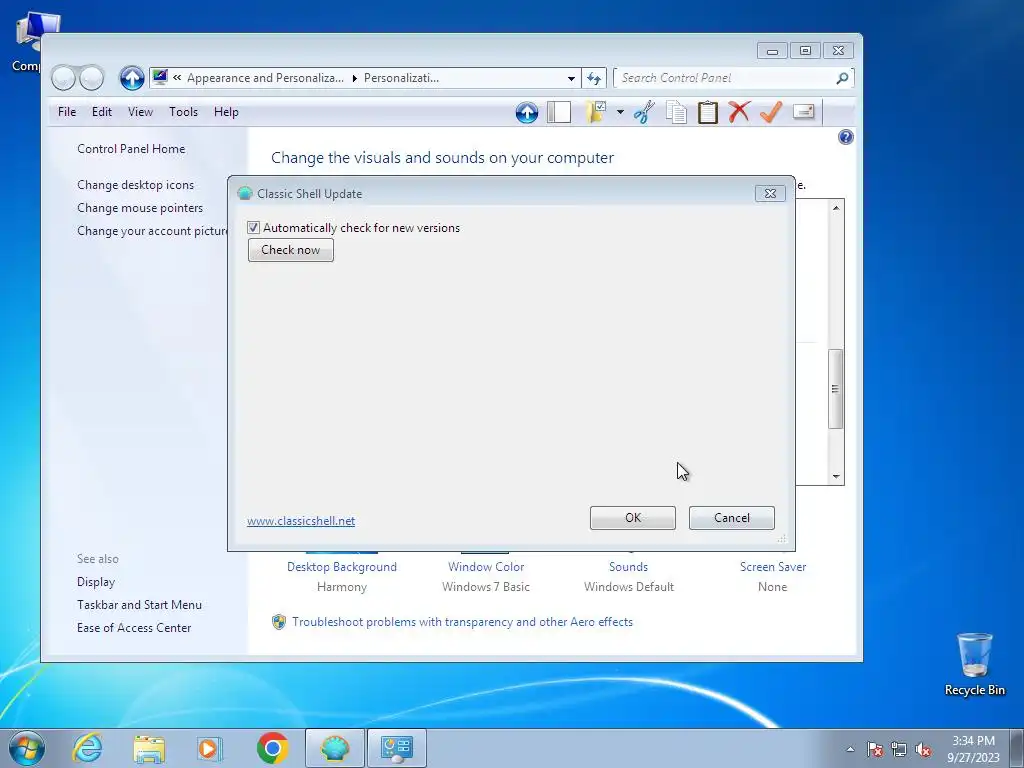Open the Tools menu

coord(184,112)
